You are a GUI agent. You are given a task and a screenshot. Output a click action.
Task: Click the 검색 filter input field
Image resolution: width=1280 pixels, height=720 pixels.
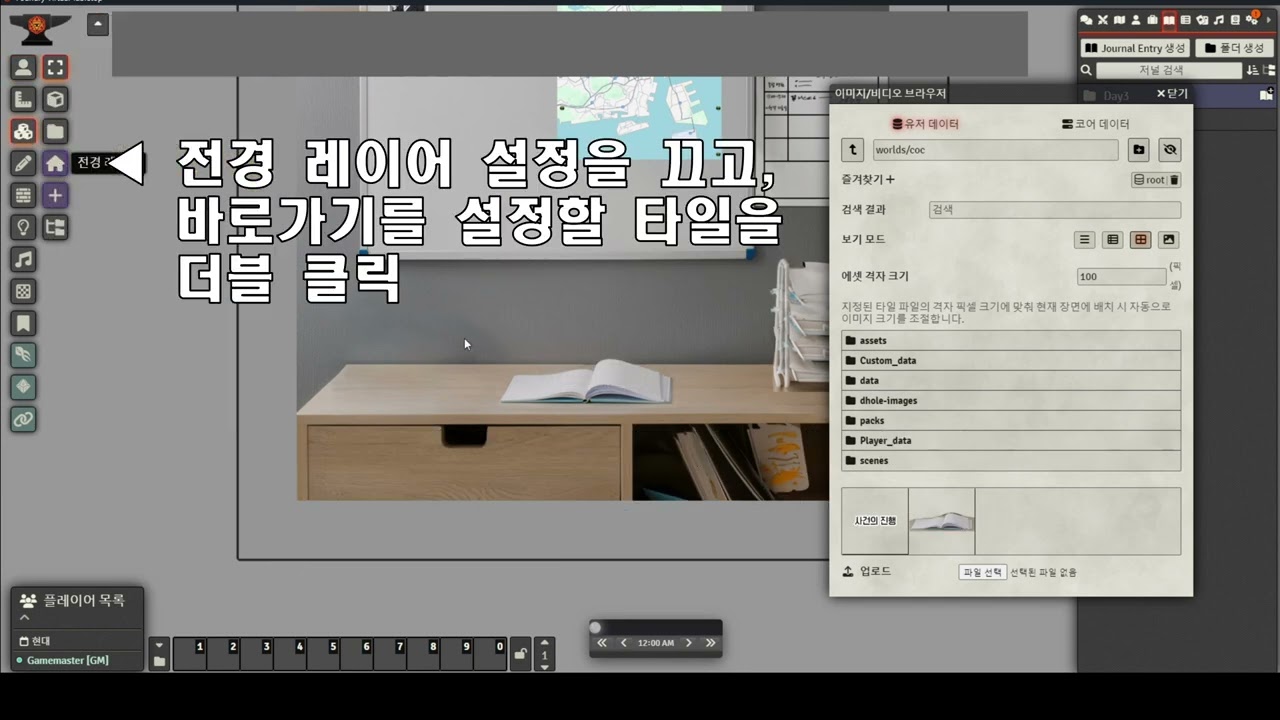(x=1054, y=210)
